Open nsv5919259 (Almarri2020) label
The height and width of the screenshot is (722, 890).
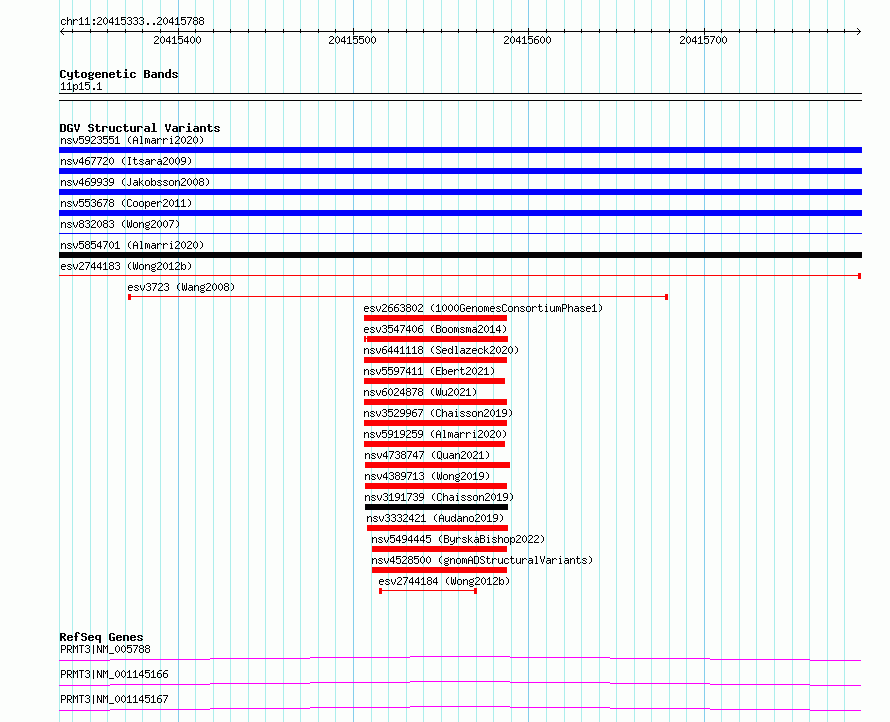click(x=435, y=434)
